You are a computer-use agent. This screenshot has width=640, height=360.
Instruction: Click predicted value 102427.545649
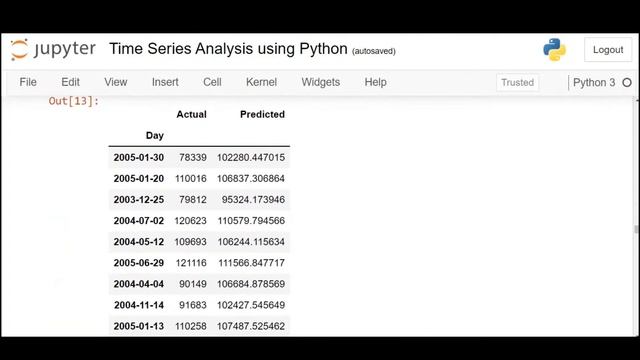tap(251, 305)
